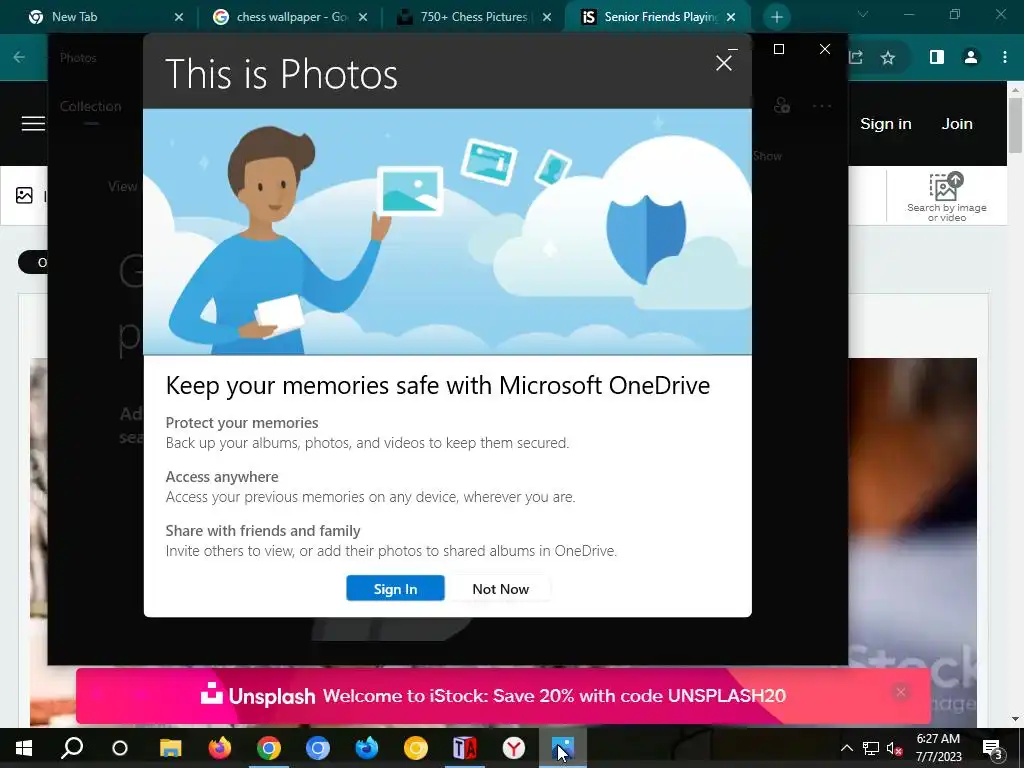Toggle Chrome side panel icon
This screenshot has height=768, width=1024.
936,57
